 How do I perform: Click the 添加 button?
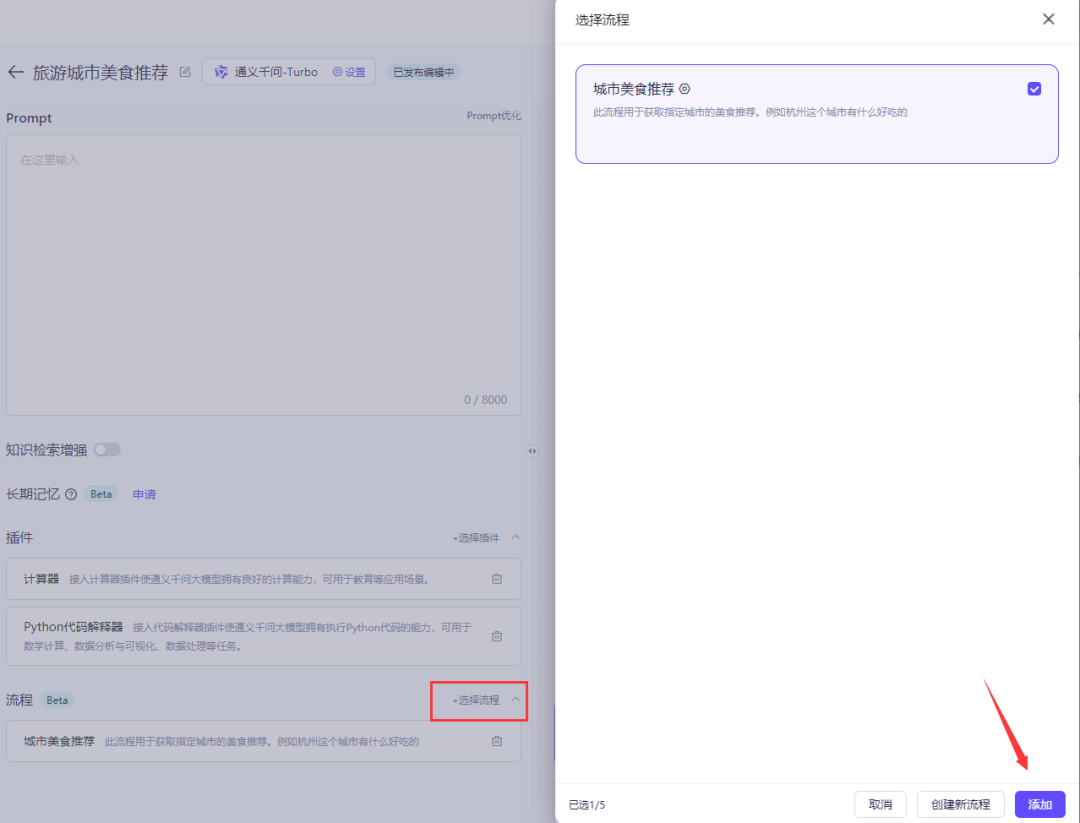pyautogui.click(x=1039, y=804)
